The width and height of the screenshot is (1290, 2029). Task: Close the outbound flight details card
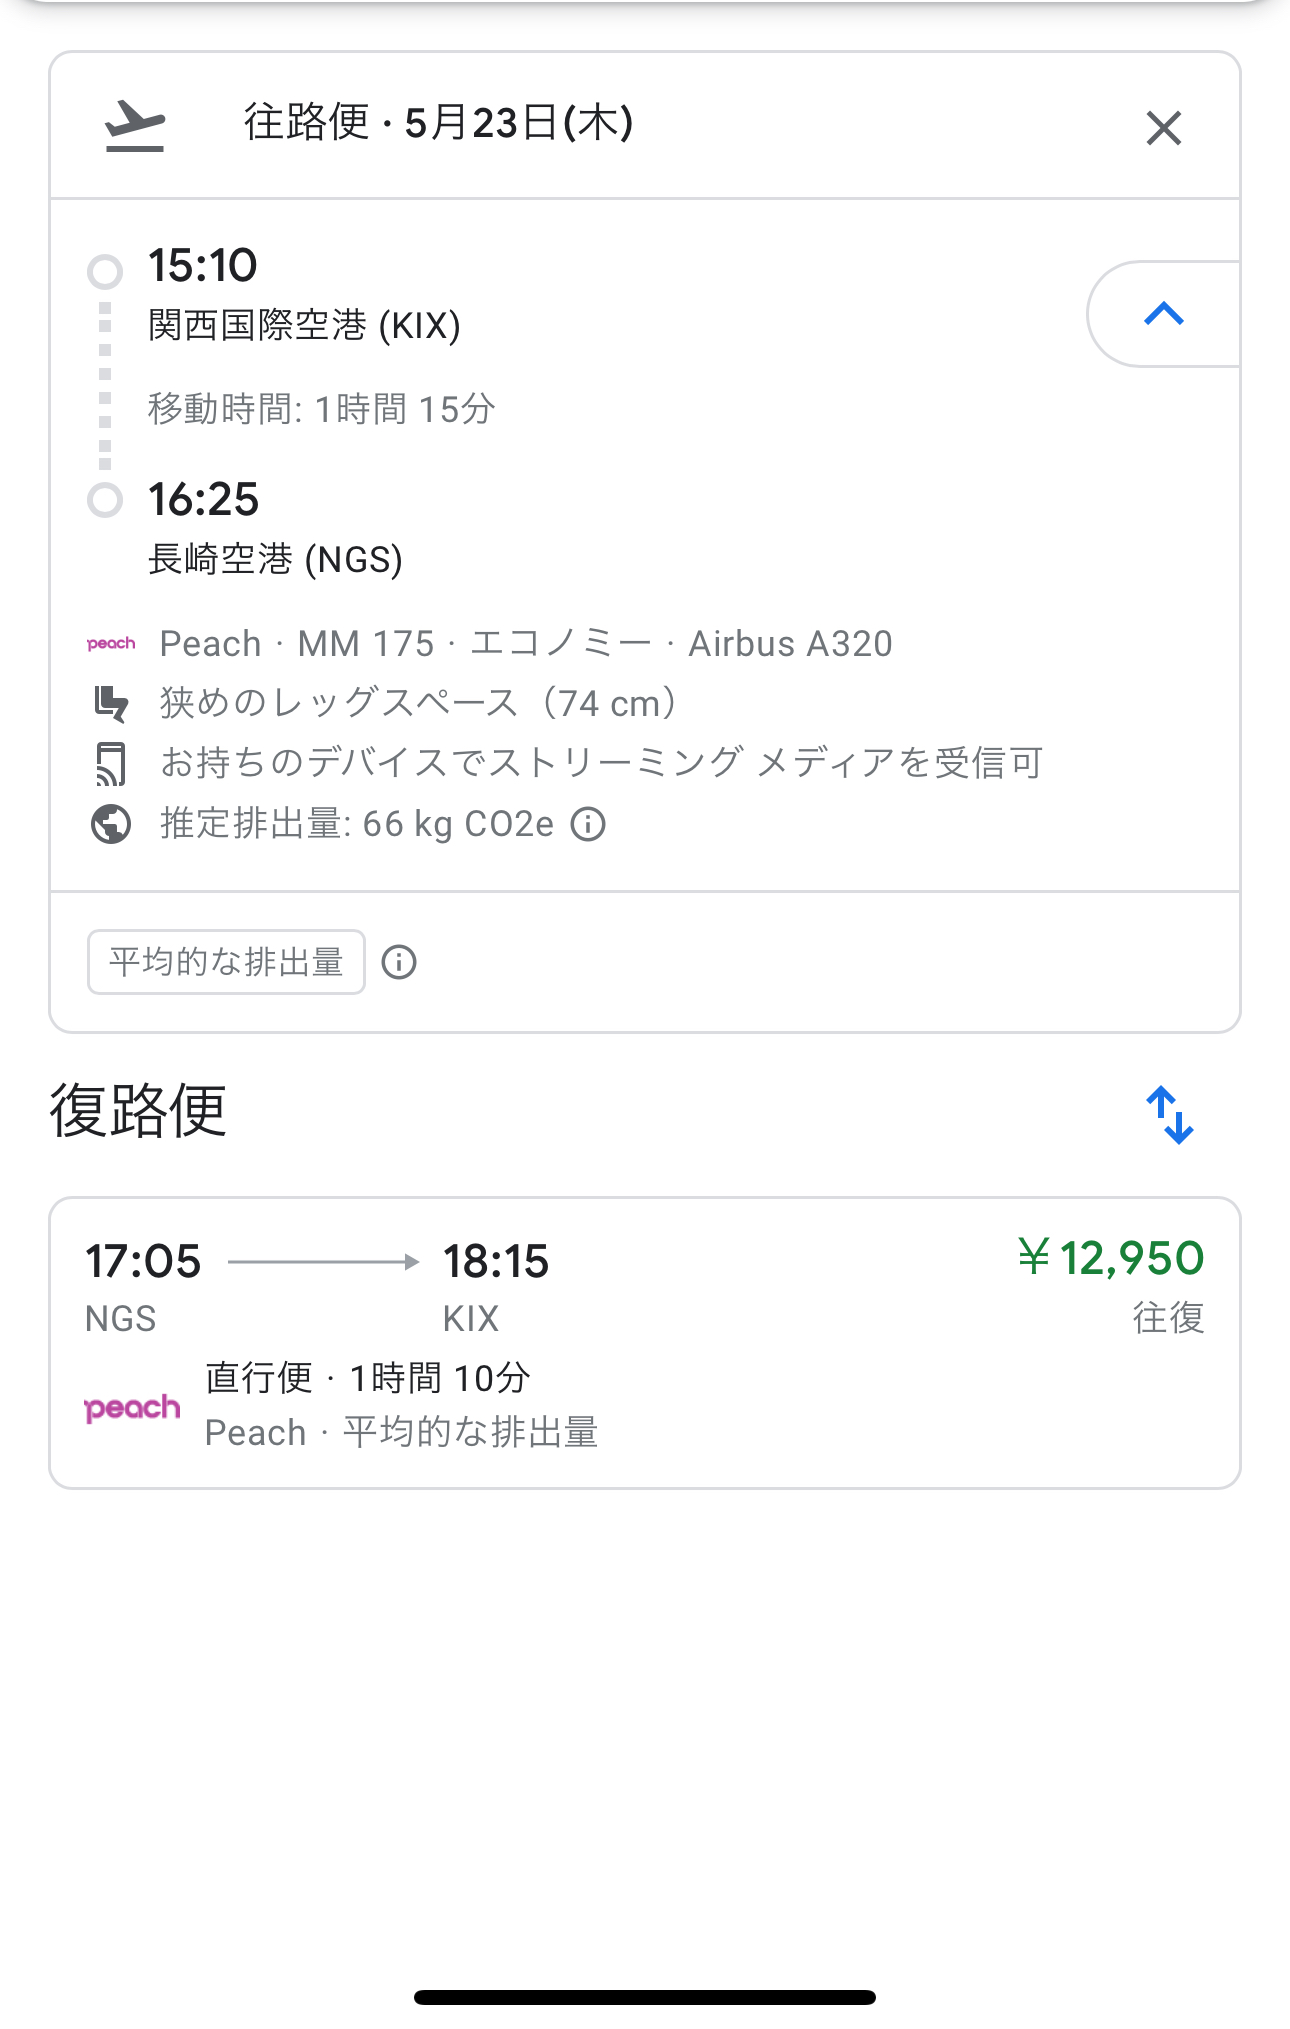(1163, 128)
